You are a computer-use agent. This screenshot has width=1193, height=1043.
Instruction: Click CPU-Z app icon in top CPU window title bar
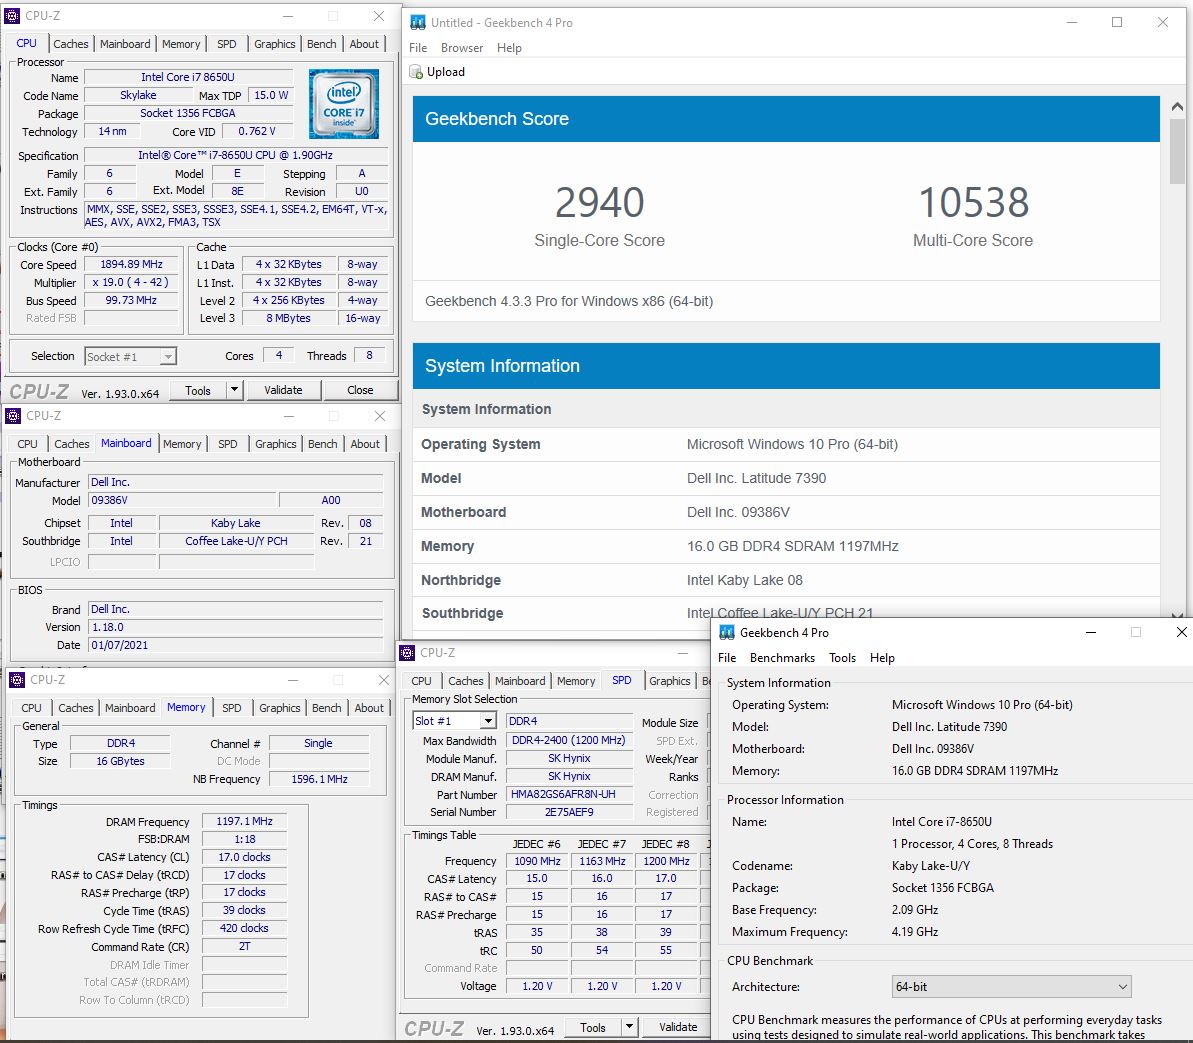(12, 15)
